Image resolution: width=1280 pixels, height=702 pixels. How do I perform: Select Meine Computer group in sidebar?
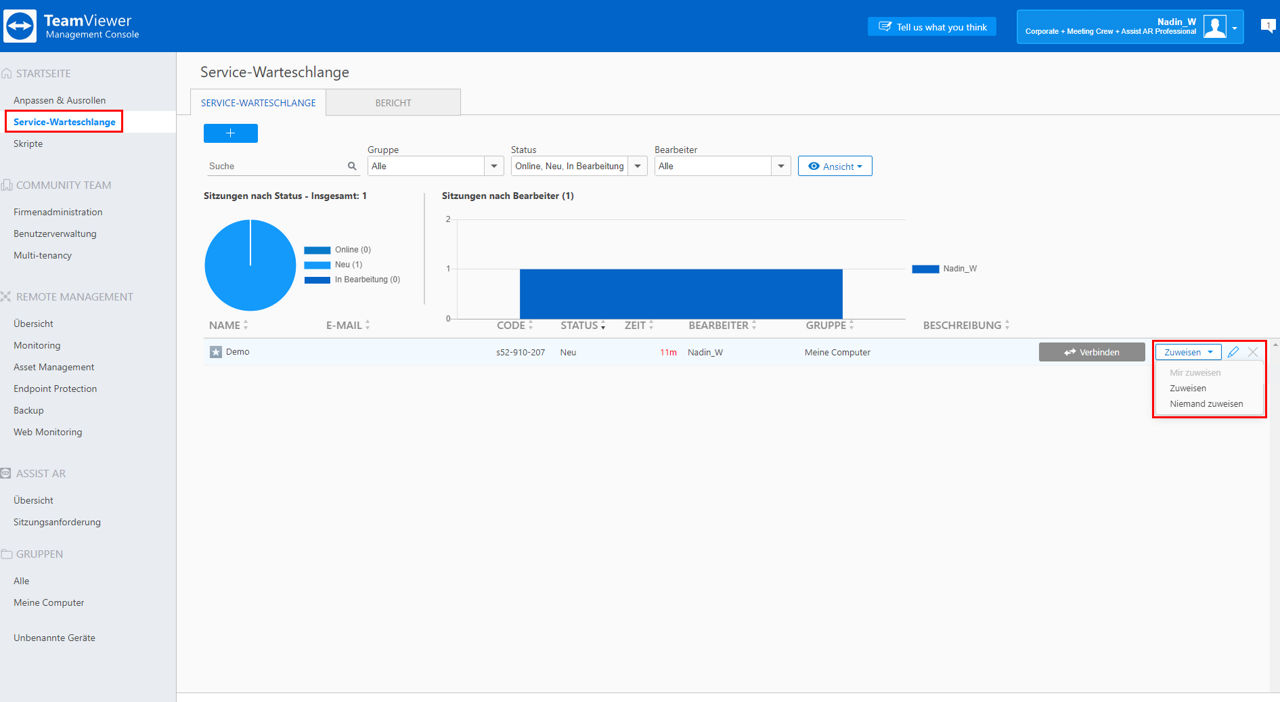49,603
